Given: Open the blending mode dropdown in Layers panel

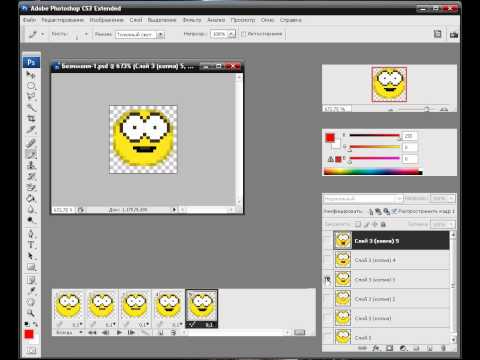Looking at the screenshot, I should (x=363, y=199).
